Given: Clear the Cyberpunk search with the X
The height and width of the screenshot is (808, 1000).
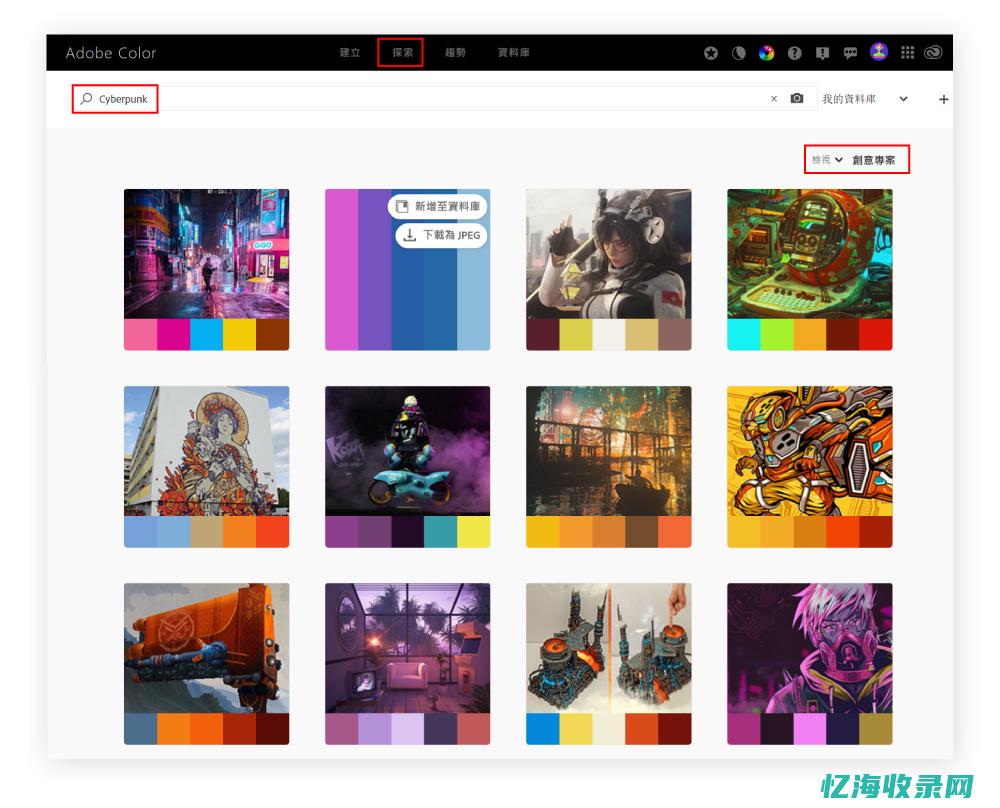Looking at the screenshot, I should click(773, 99).
